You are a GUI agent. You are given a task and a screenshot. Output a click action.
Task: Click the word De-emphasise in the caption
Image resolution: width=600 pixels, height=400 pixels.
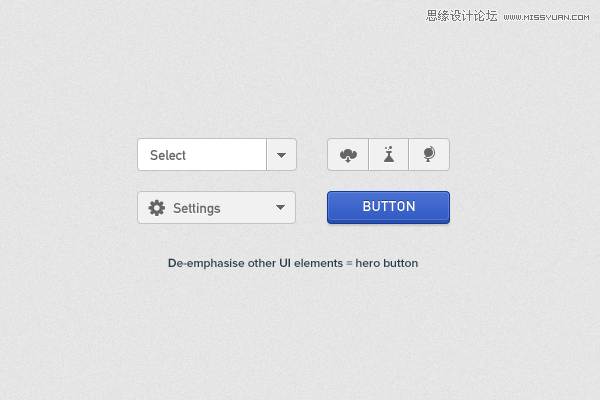(205, 264)
